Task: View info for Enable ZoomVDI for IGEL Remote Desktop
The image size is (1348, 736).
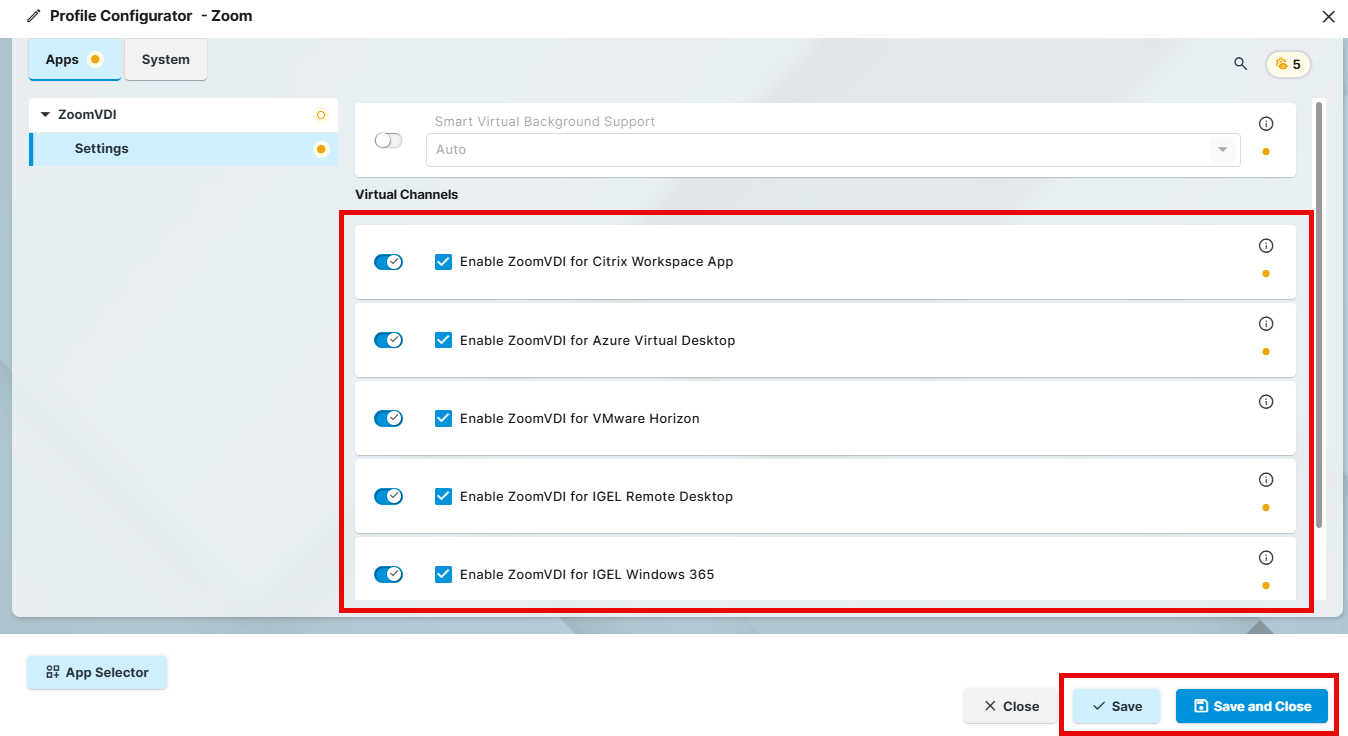Action: (1266, 479)
